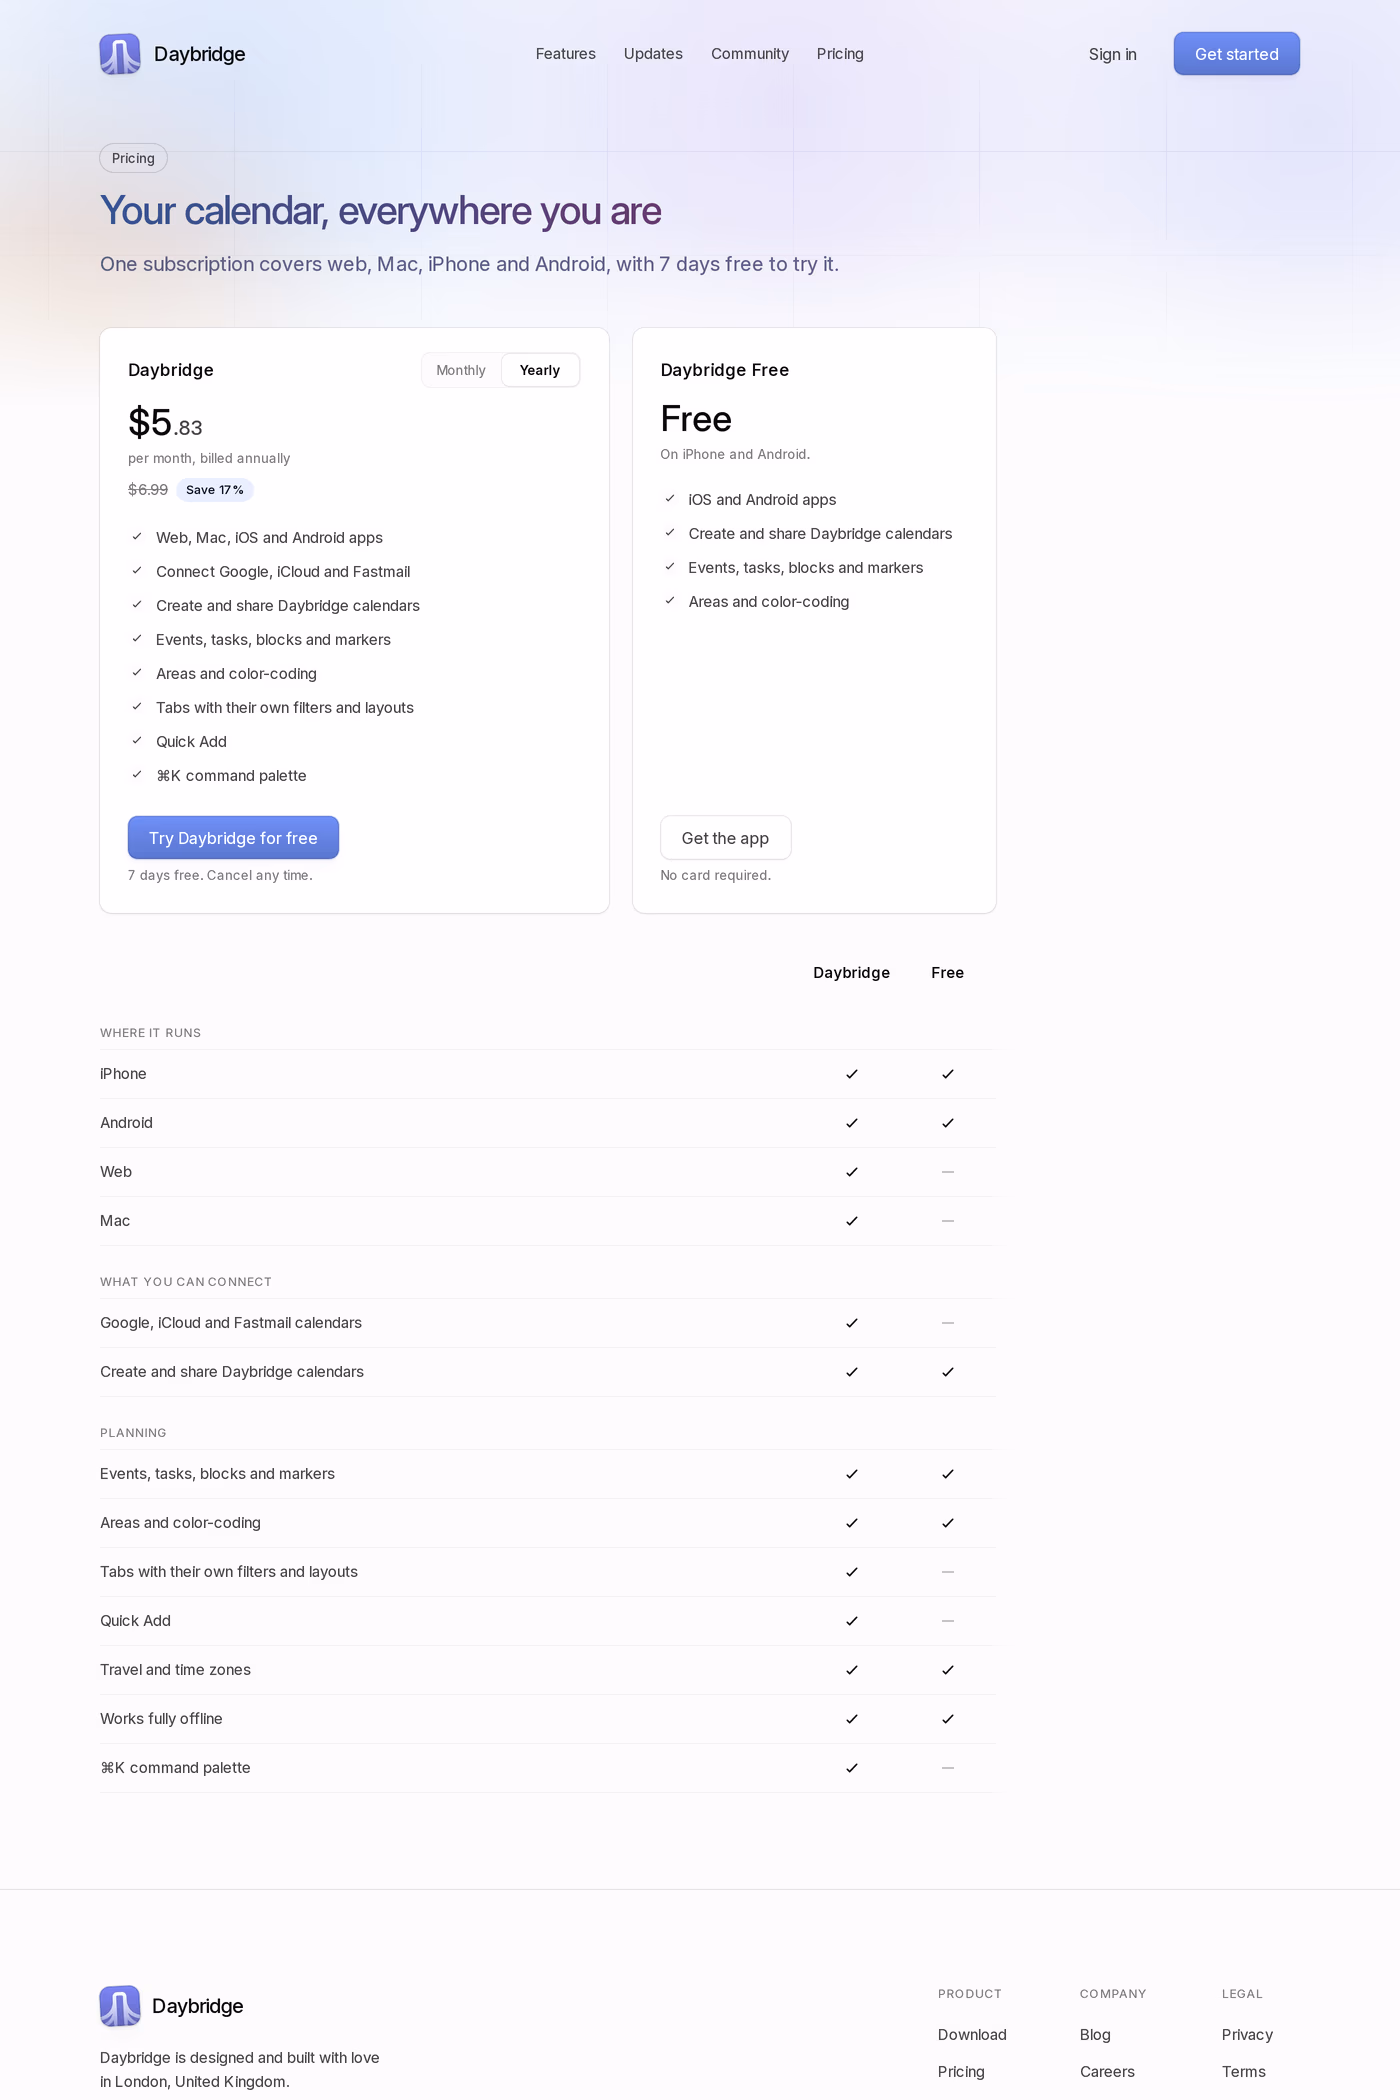Click the Get the app button

[x=725, y=838]
